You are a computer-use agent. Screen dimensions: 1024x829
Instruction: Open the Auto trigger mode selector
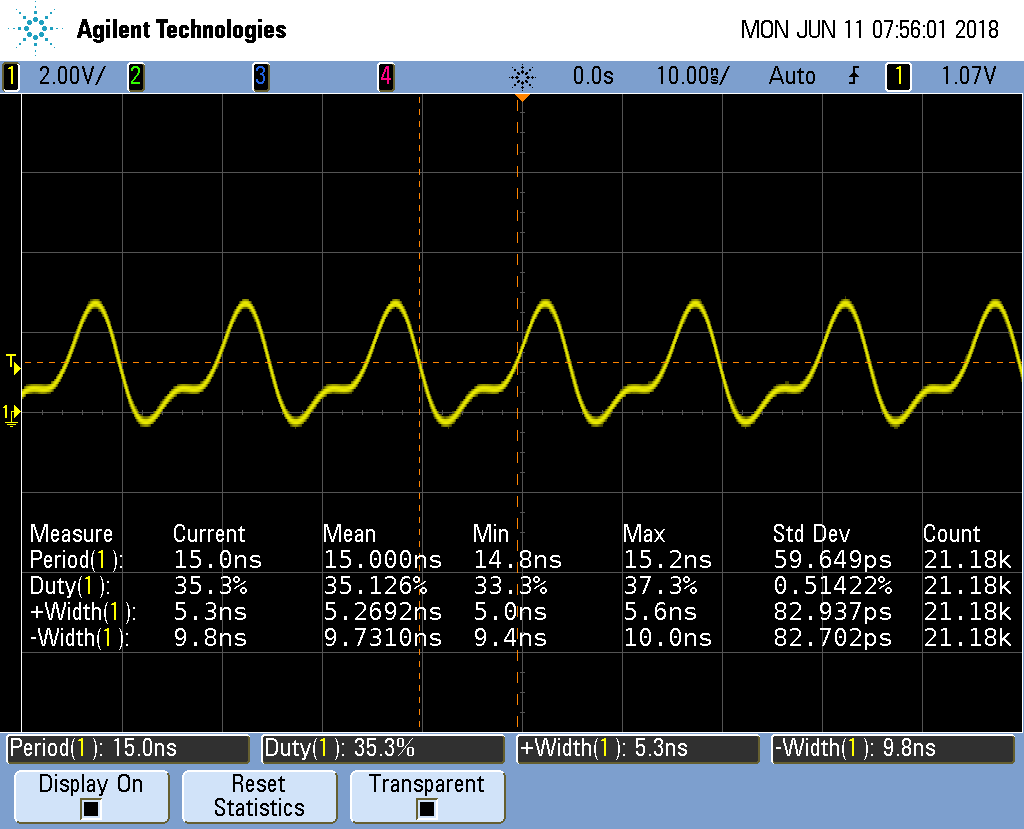click(792, 75)
